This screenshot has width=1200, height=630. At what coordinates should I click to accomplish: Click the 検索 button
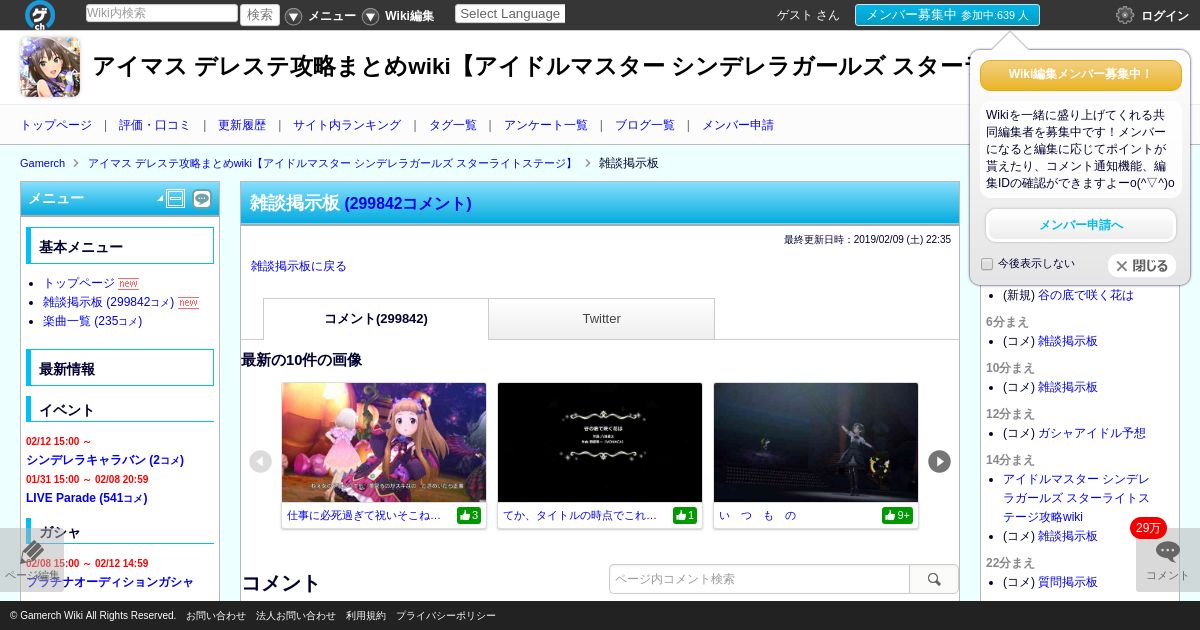click(x=260, y=14)
